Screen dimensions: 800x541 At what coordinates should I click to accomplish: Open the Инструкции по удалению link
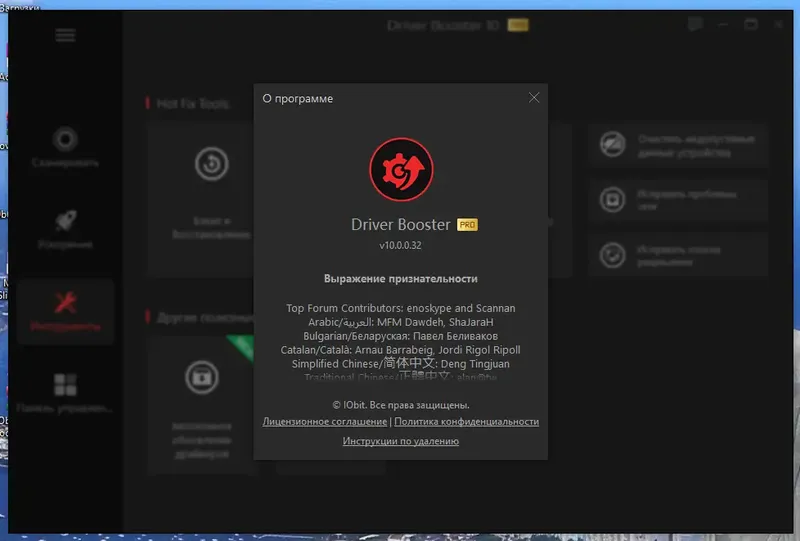coord(401,441)
